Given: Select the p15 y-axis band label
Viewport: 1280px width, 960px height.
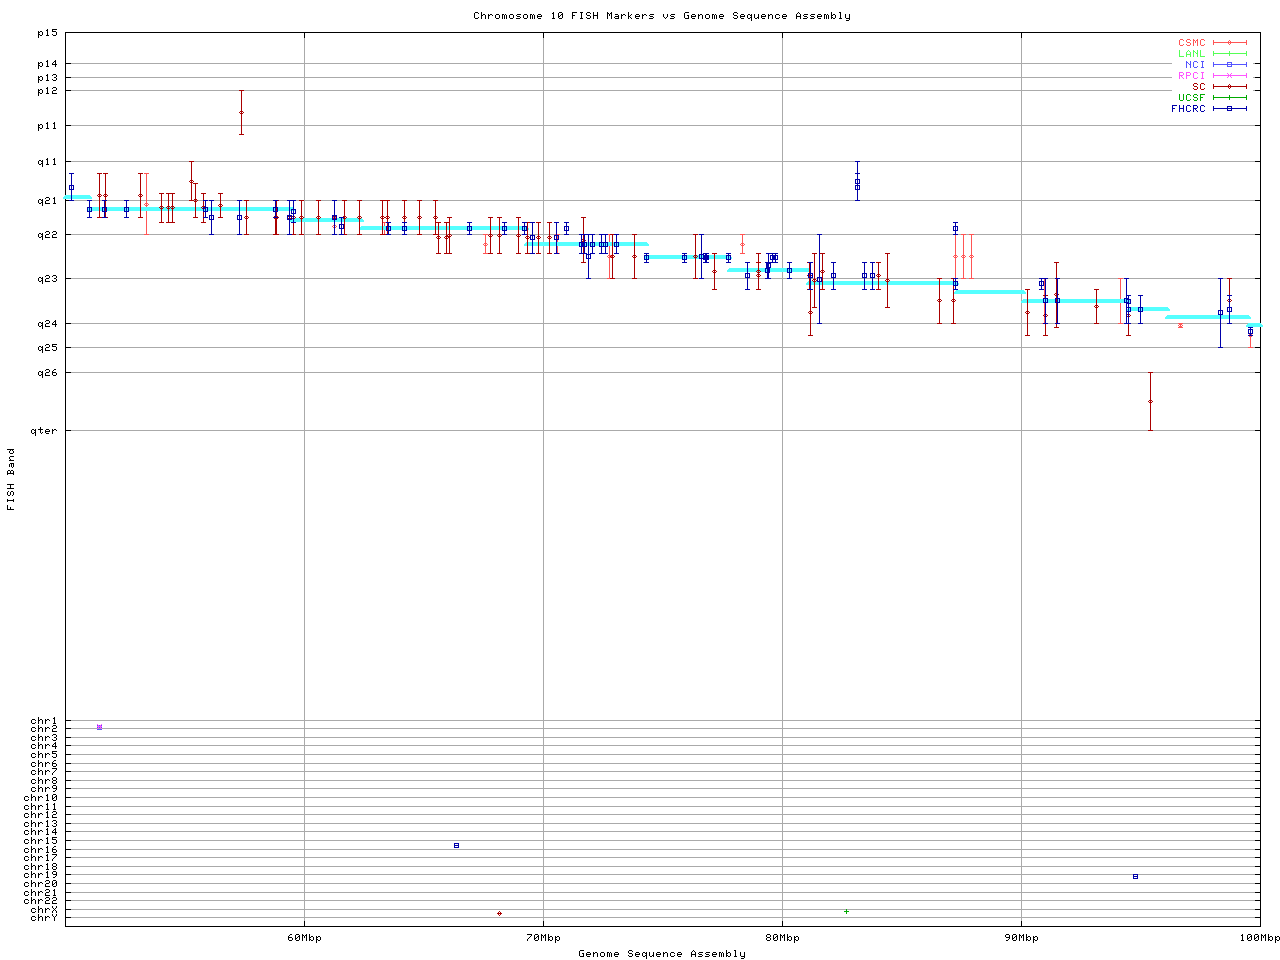Looking at the screenshot, I should pyautogui.click(x=47, y=33).
